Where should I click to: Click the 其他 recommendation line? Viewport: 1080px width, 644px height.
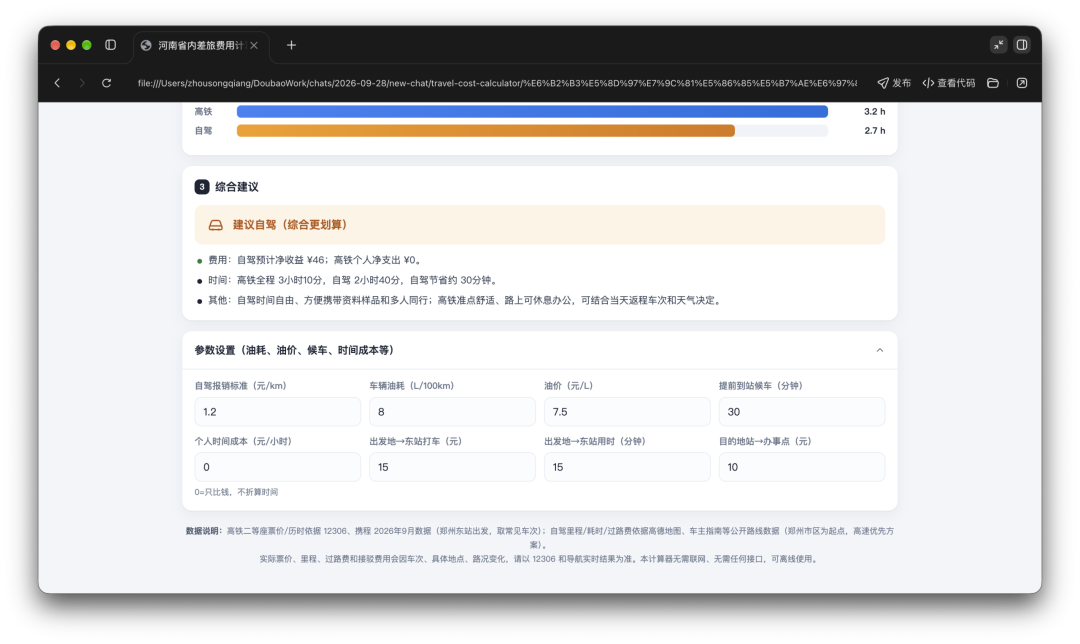(x=465, y=300)
